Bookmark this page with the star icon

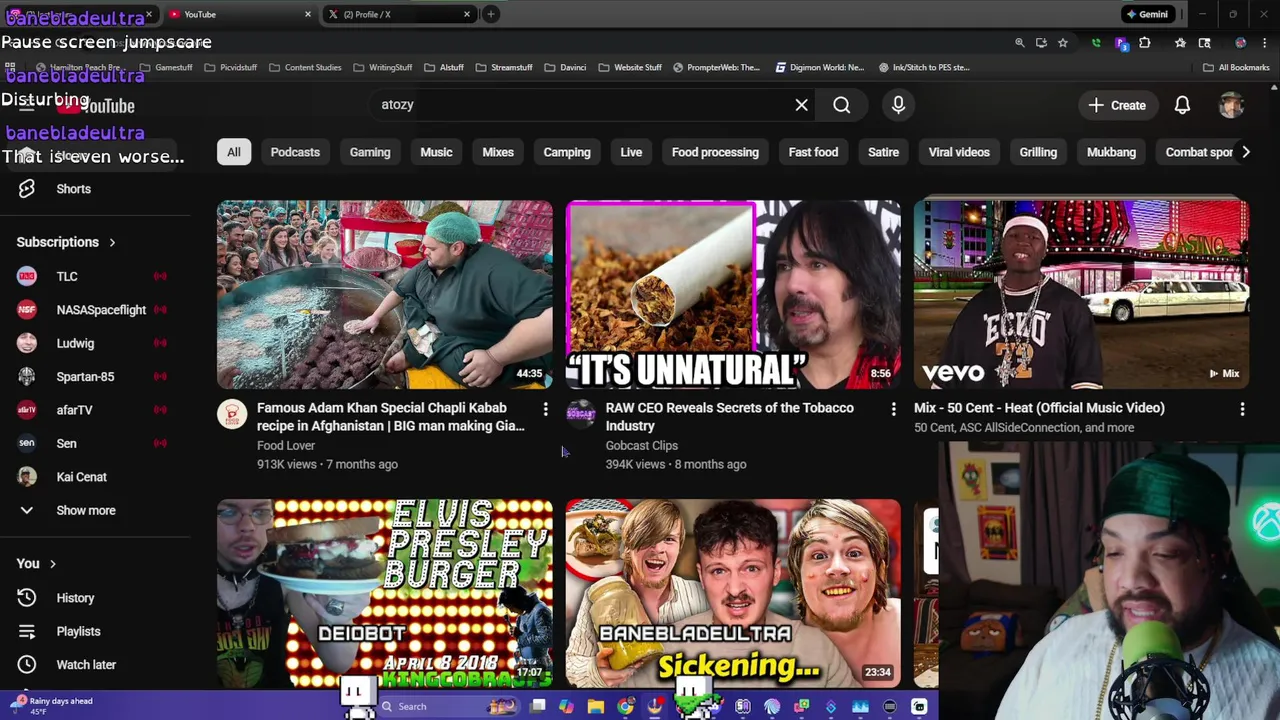coord(1063,43)
